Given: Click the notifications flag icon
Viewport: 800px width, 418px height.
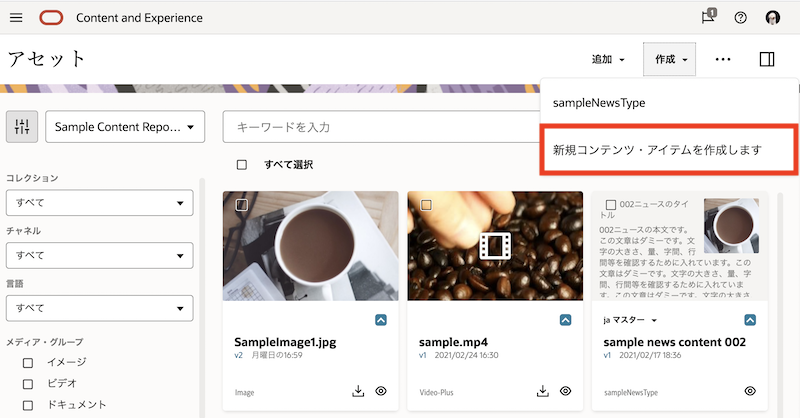Looking at the screenshot, I should (708, 17).
